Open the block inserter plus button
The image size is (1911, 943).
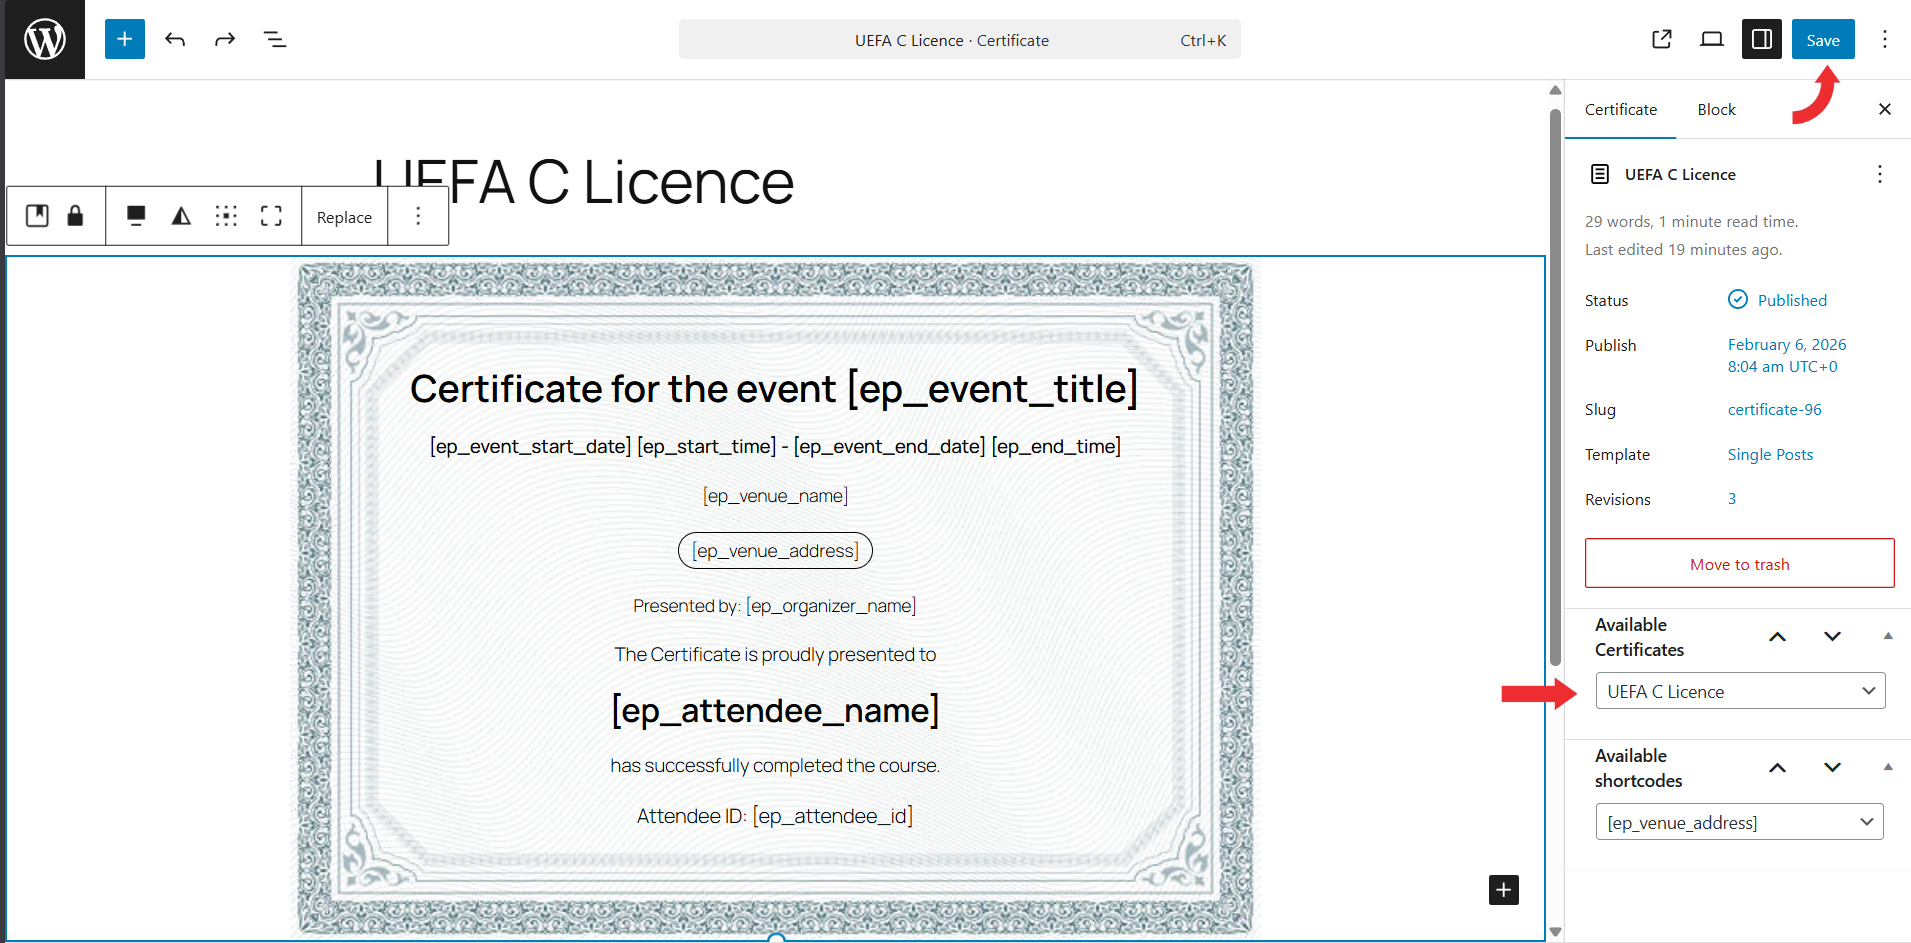click(x=125, y=40)
